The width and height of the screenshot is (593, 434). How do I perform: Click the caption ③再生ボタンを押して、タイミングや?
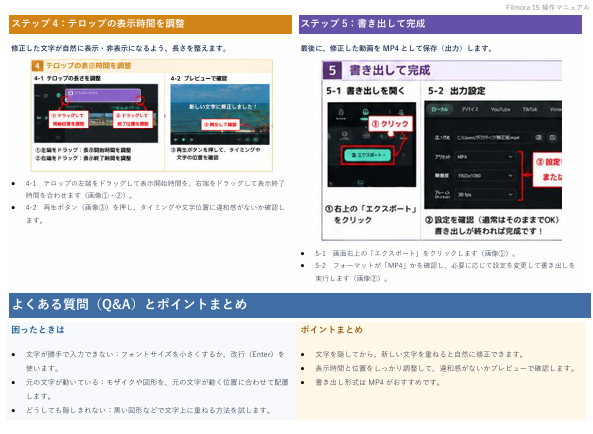[216, 153]
